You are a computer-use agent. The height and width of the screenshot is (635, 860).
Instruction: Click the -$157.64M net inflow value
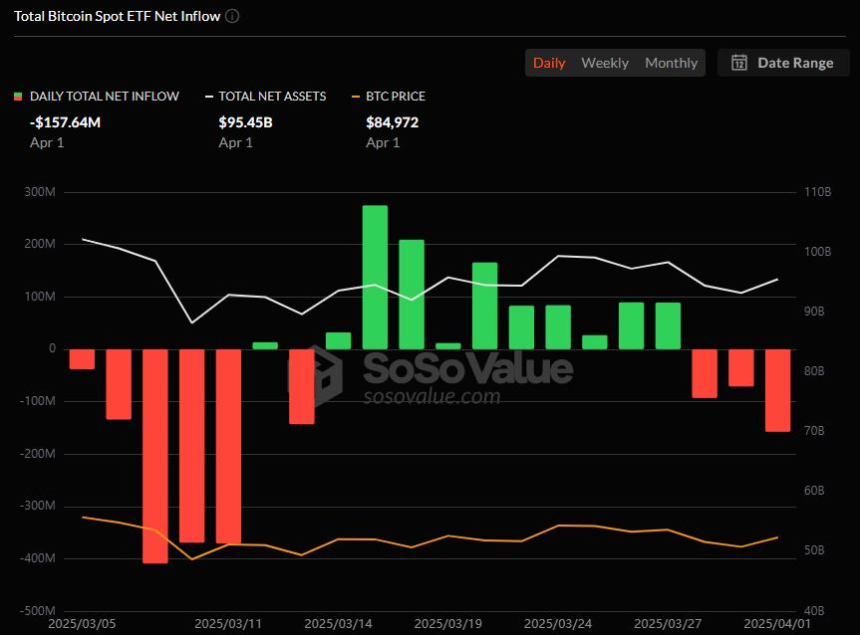click(x=65, y=122)
